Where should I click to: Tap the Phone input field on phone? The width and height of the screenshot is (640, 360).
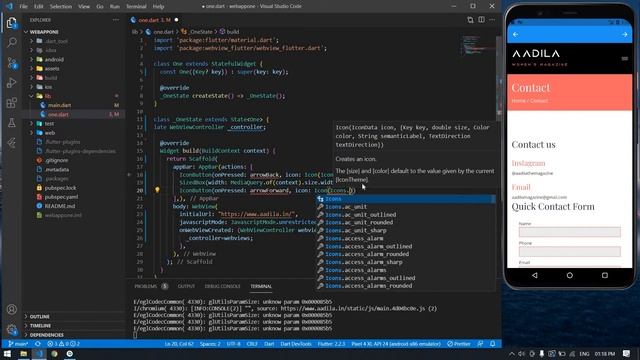coord(569,251)
